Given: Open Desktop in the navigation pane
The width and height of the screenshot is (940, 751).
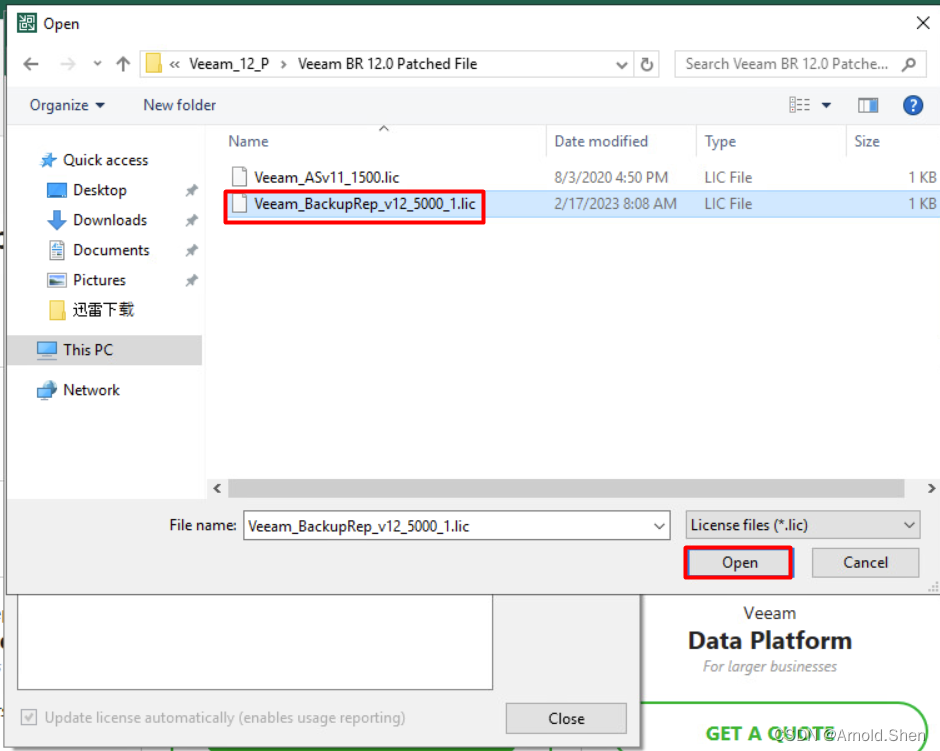Looking at the screenshot, I should click(x=87, y=190).
